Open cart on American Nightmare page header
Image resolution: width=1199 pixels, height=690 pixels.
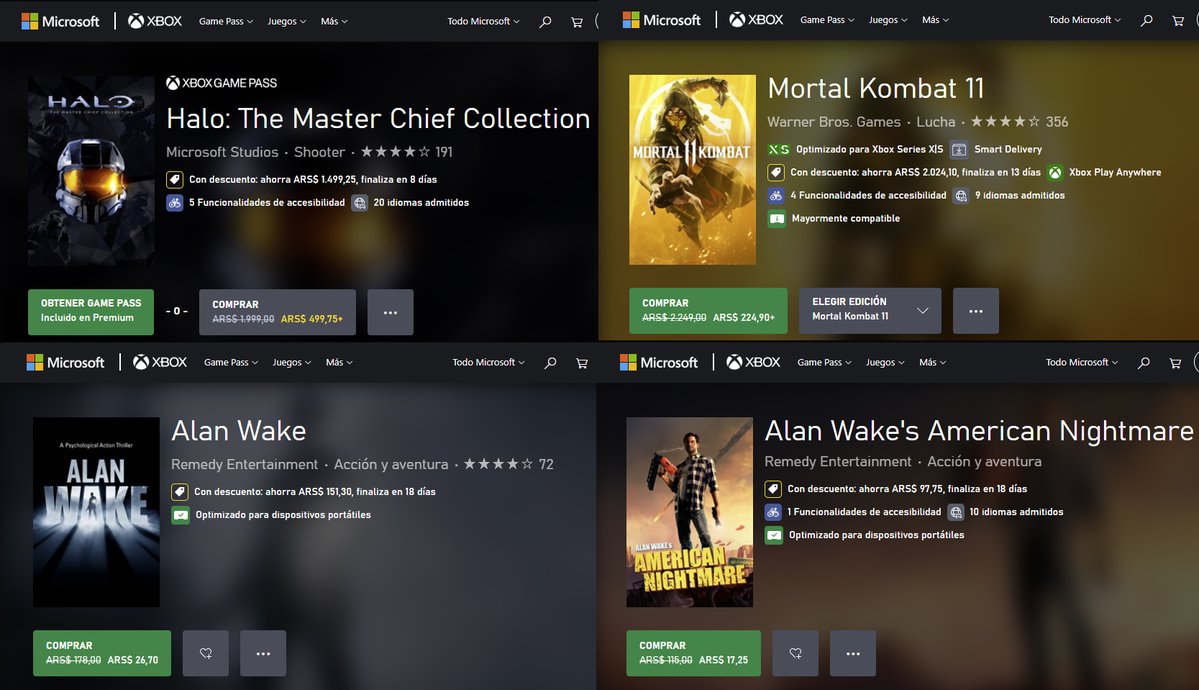[x=1175, y=363]
